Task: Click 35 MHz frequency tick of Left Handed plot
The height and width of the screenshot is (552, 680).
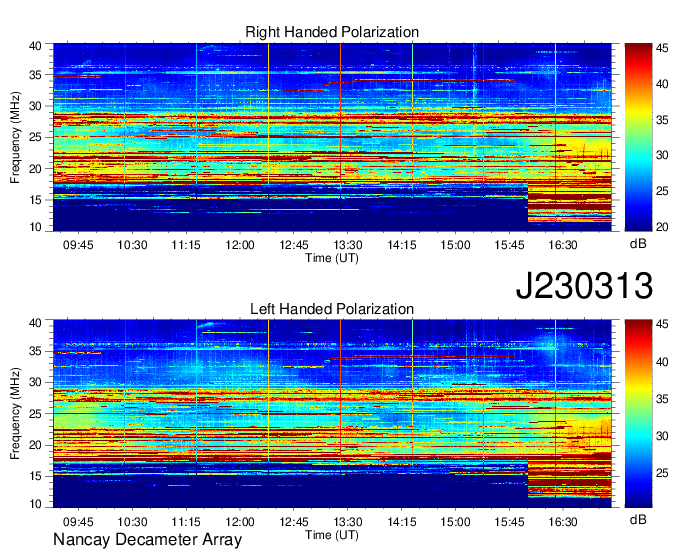Action: pyautogui.click(x=36, y=351)
